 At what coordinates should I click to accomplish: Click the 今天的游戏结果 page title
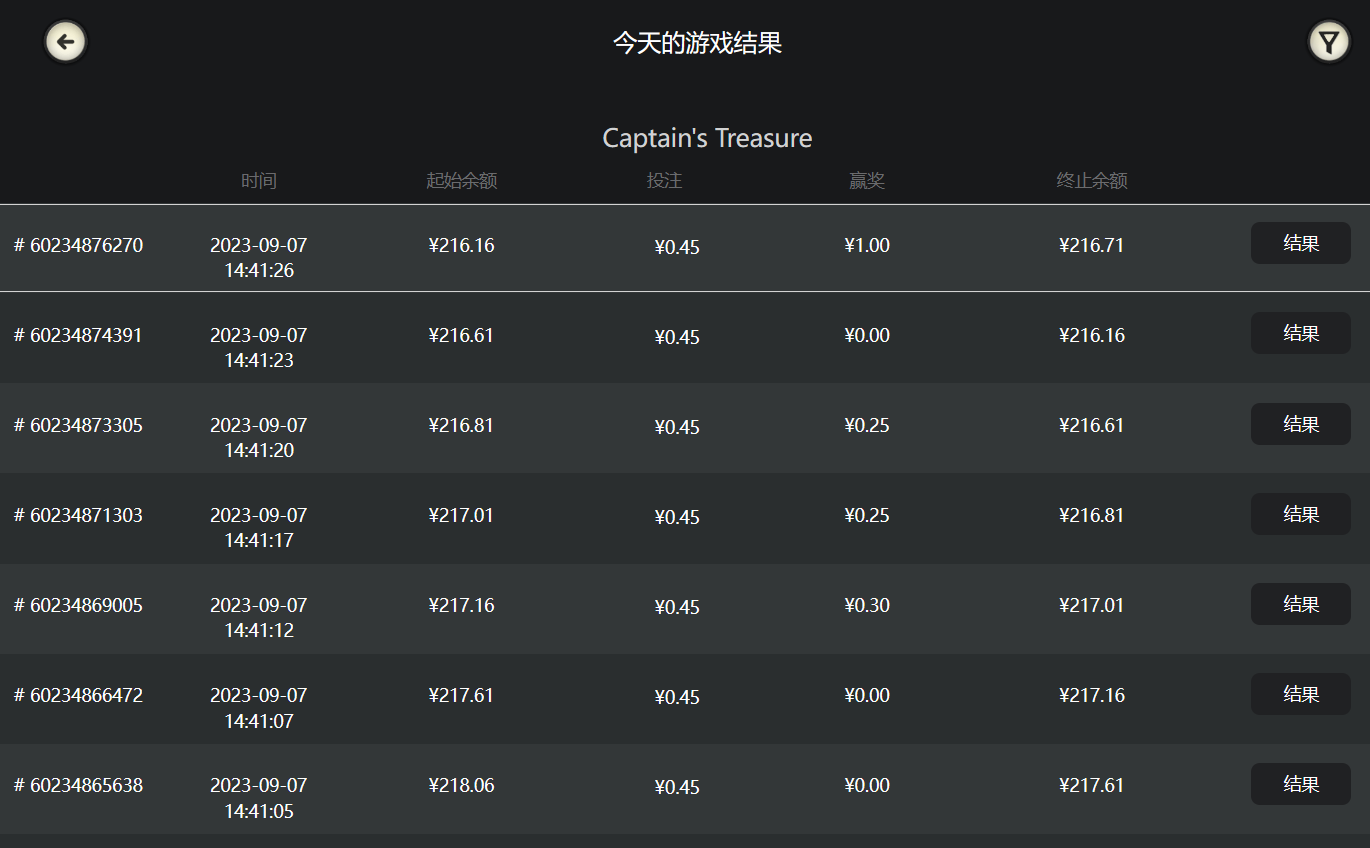pos(697,43)
